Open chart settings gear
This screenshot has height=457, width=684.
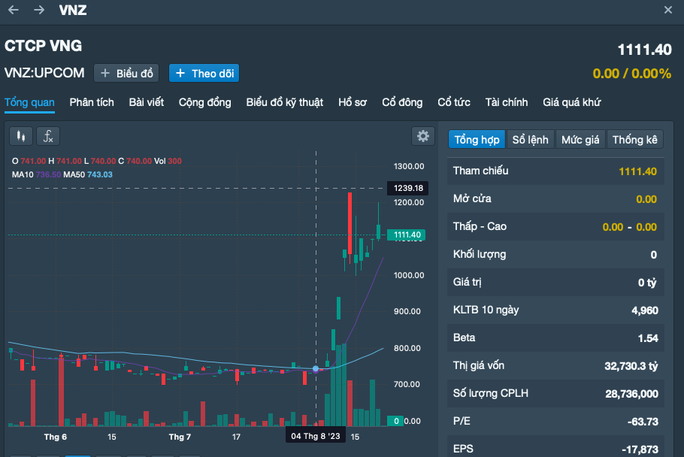(x=423, y=136)
